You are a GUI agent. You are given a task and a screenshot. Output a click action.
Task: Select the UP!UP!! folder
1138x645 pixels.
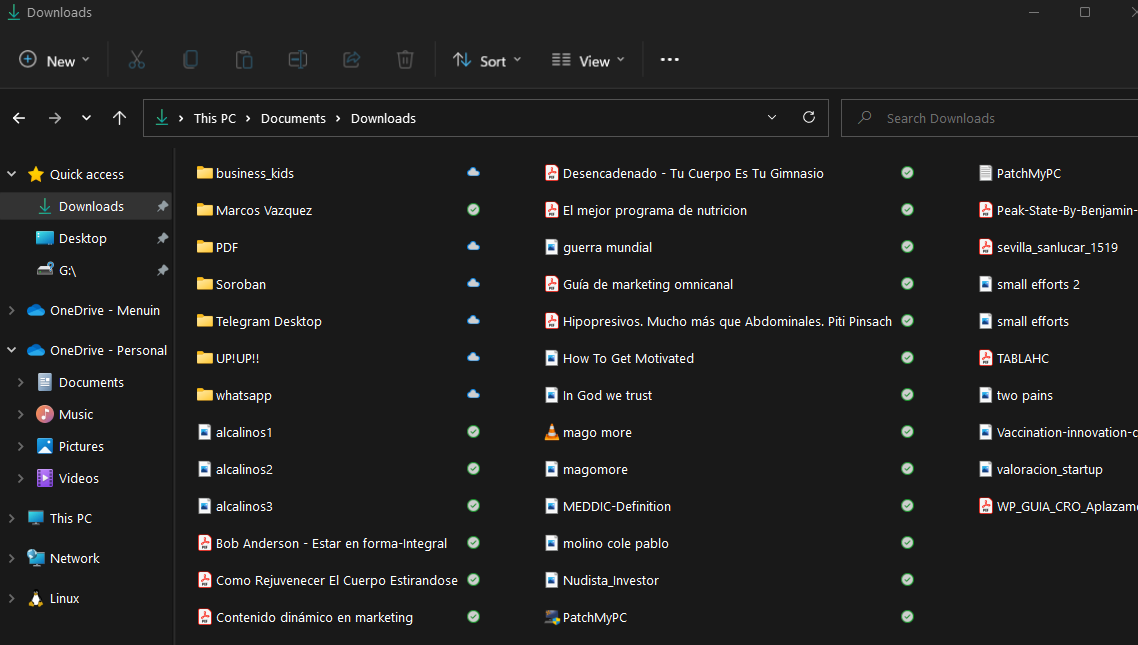(228, 358)
